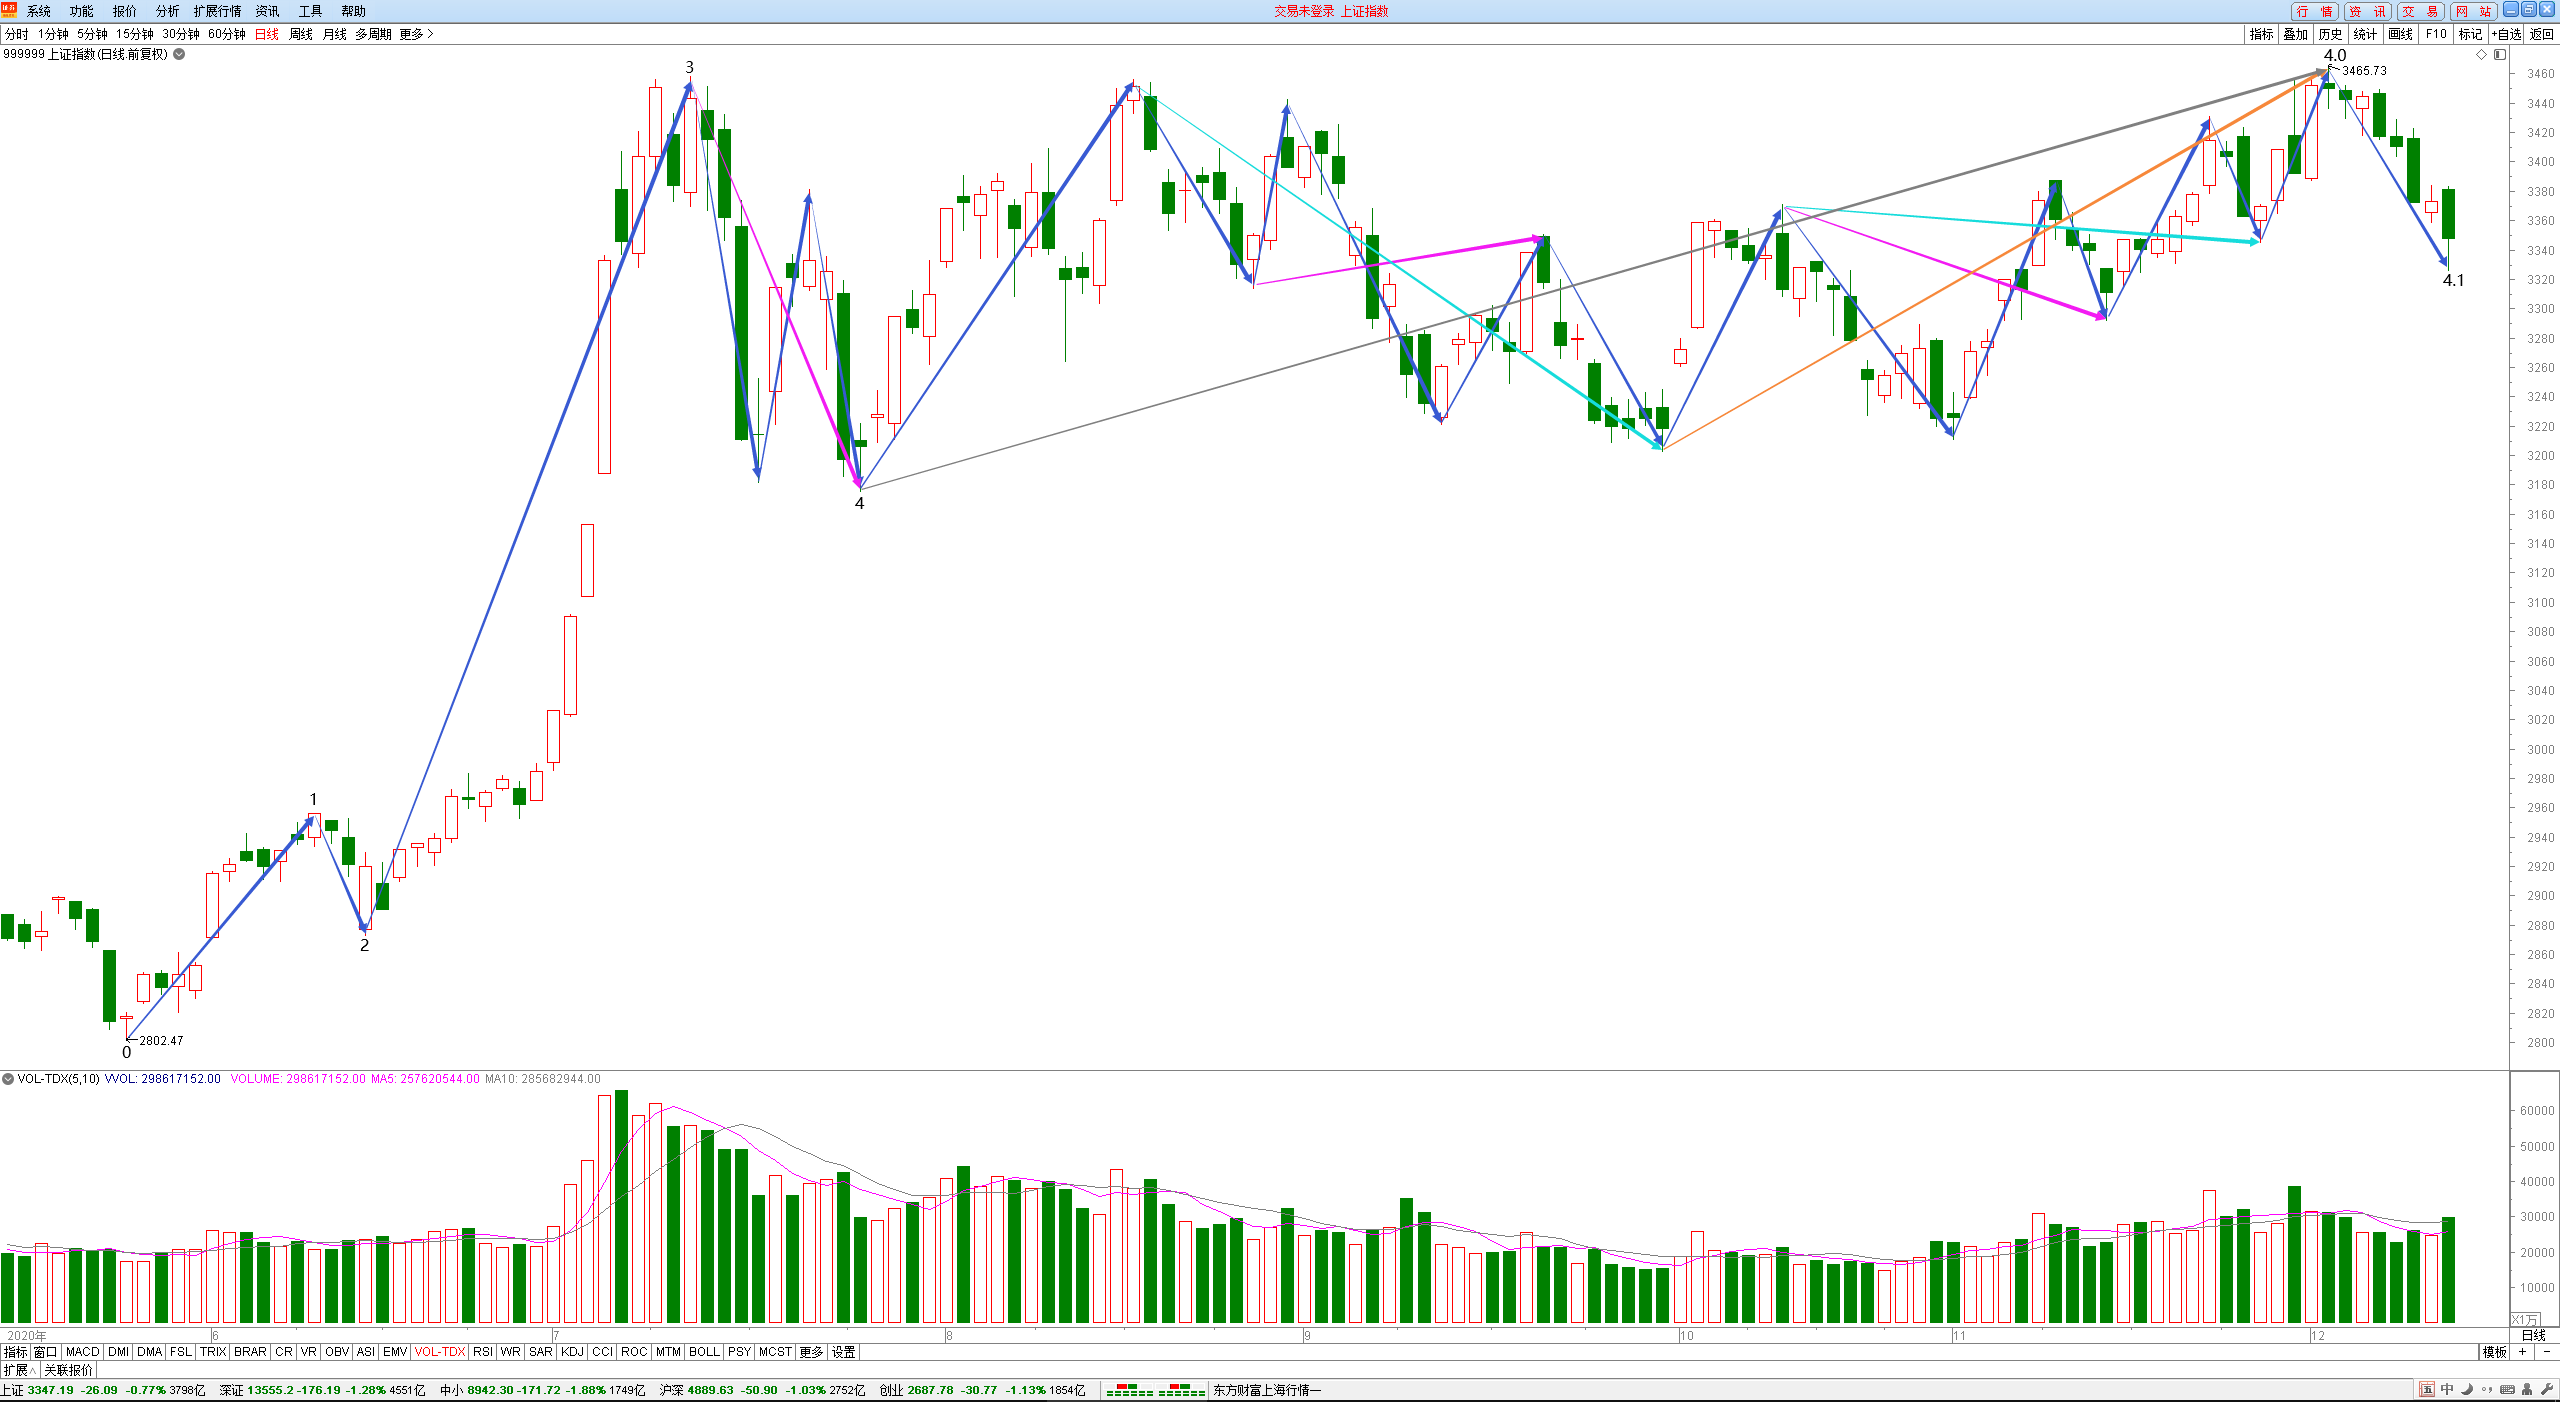Select the SAR indicator tab

point(540,1352)
